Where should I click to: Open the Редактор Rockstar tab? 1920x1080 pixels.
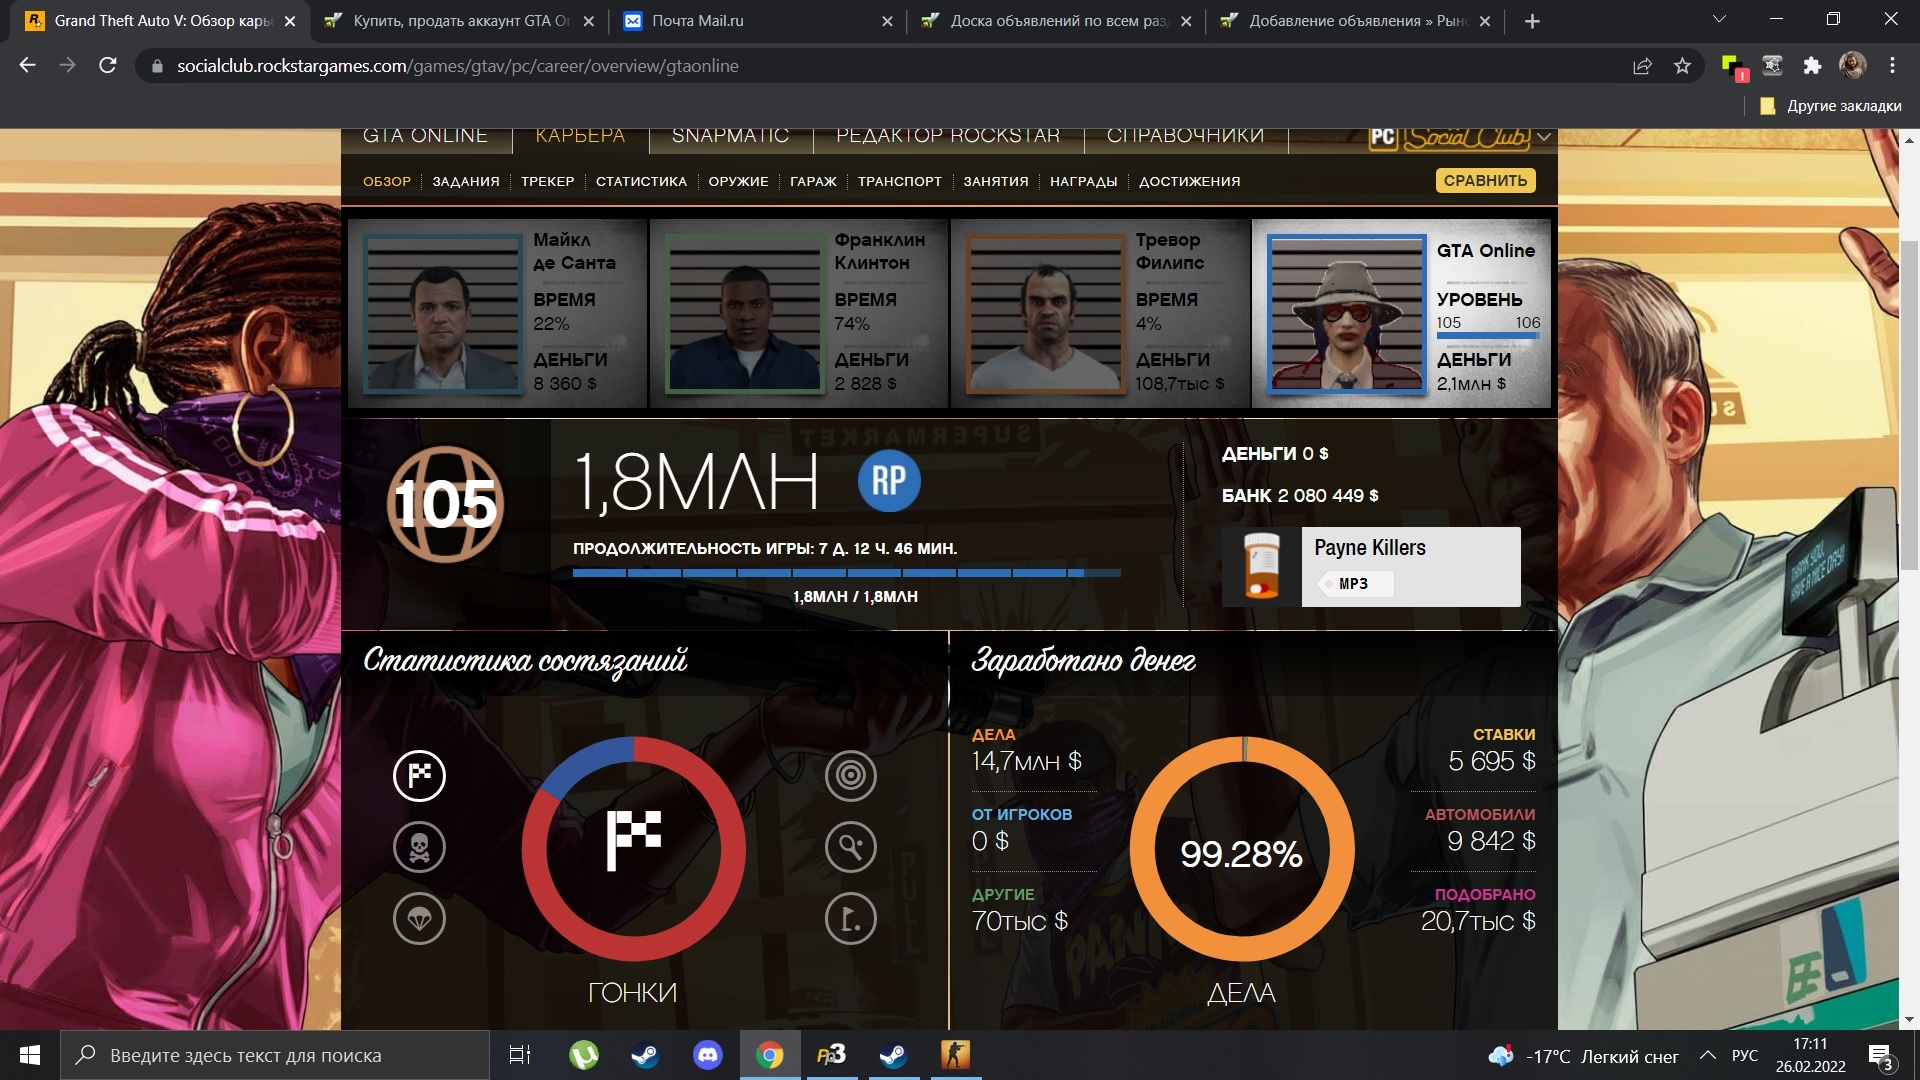pyautogui.click(x=948, y=136)
